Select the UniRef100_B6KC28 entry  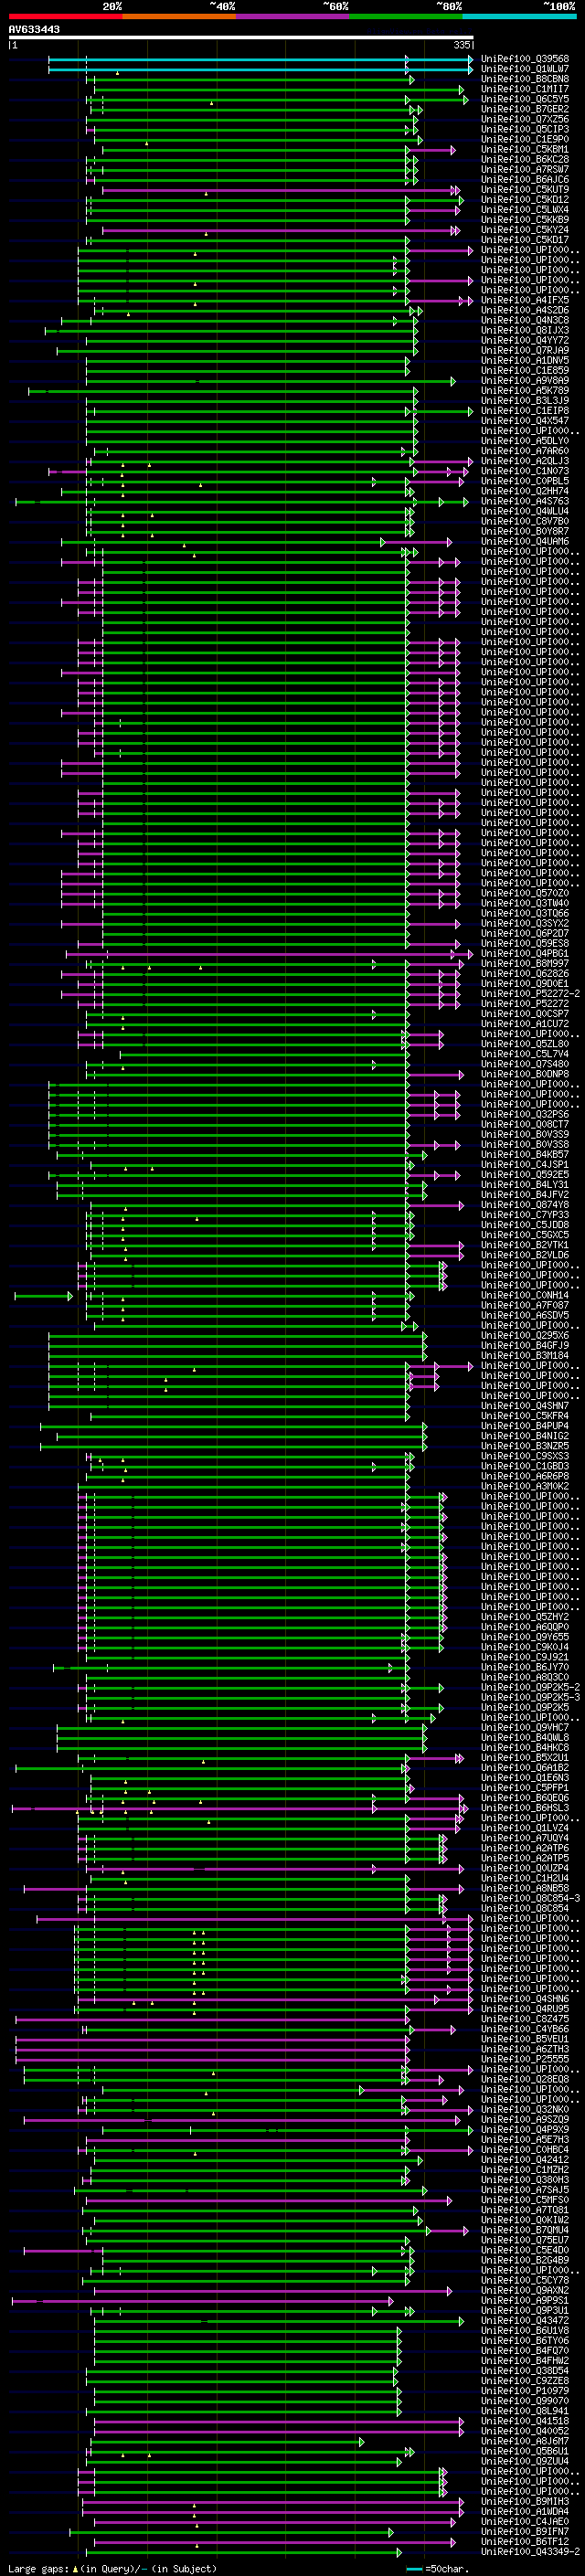pos(525,159)
